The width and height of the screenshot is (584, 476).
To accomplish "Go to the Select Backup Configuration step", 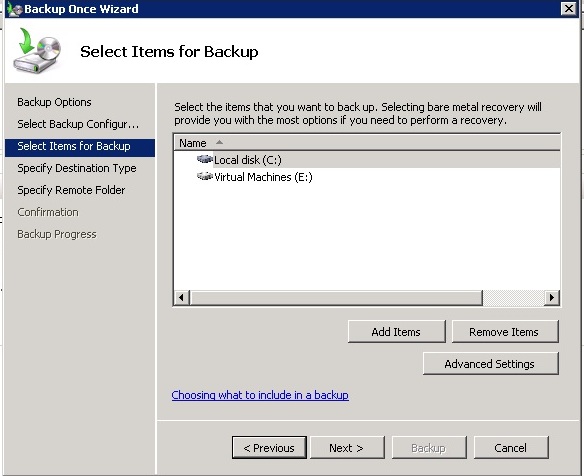I will pyautogui.click(x=78, y=124).
